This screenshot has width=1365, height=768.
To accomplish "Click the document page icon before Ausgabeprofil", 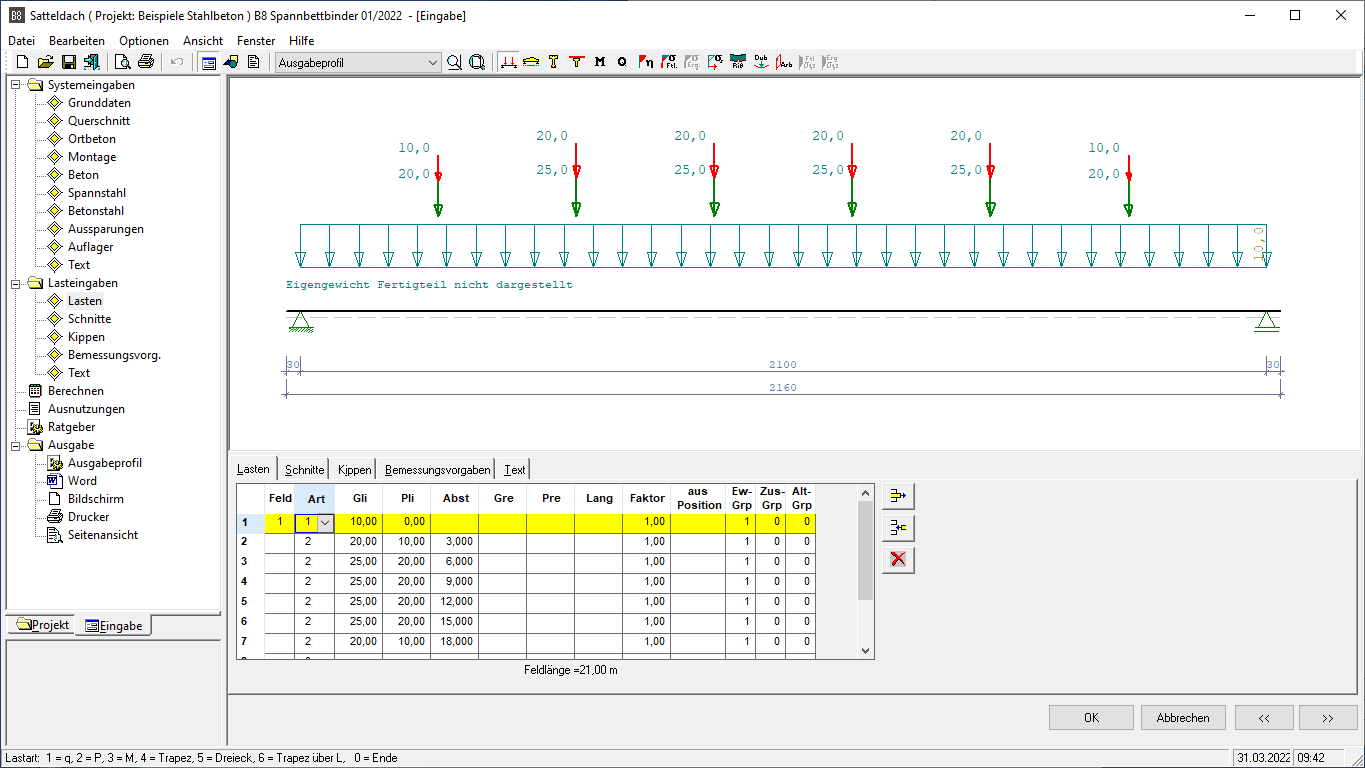I will point(254,62).
